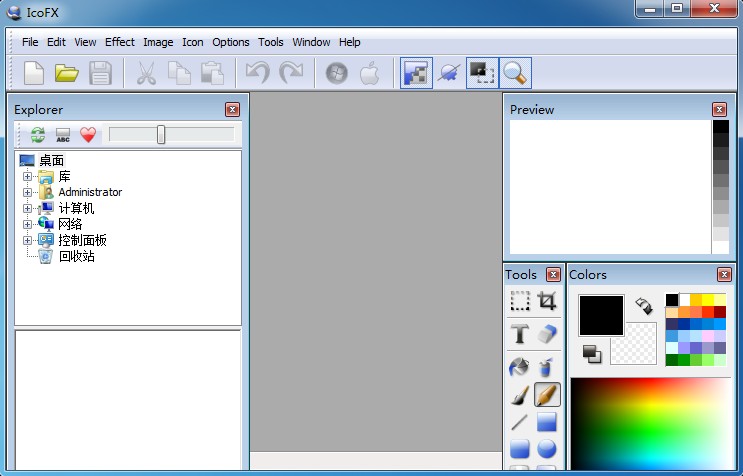743x476 pixels.
Task: Choose the yellow palette swatch
Action: click(x=707, y=300)
